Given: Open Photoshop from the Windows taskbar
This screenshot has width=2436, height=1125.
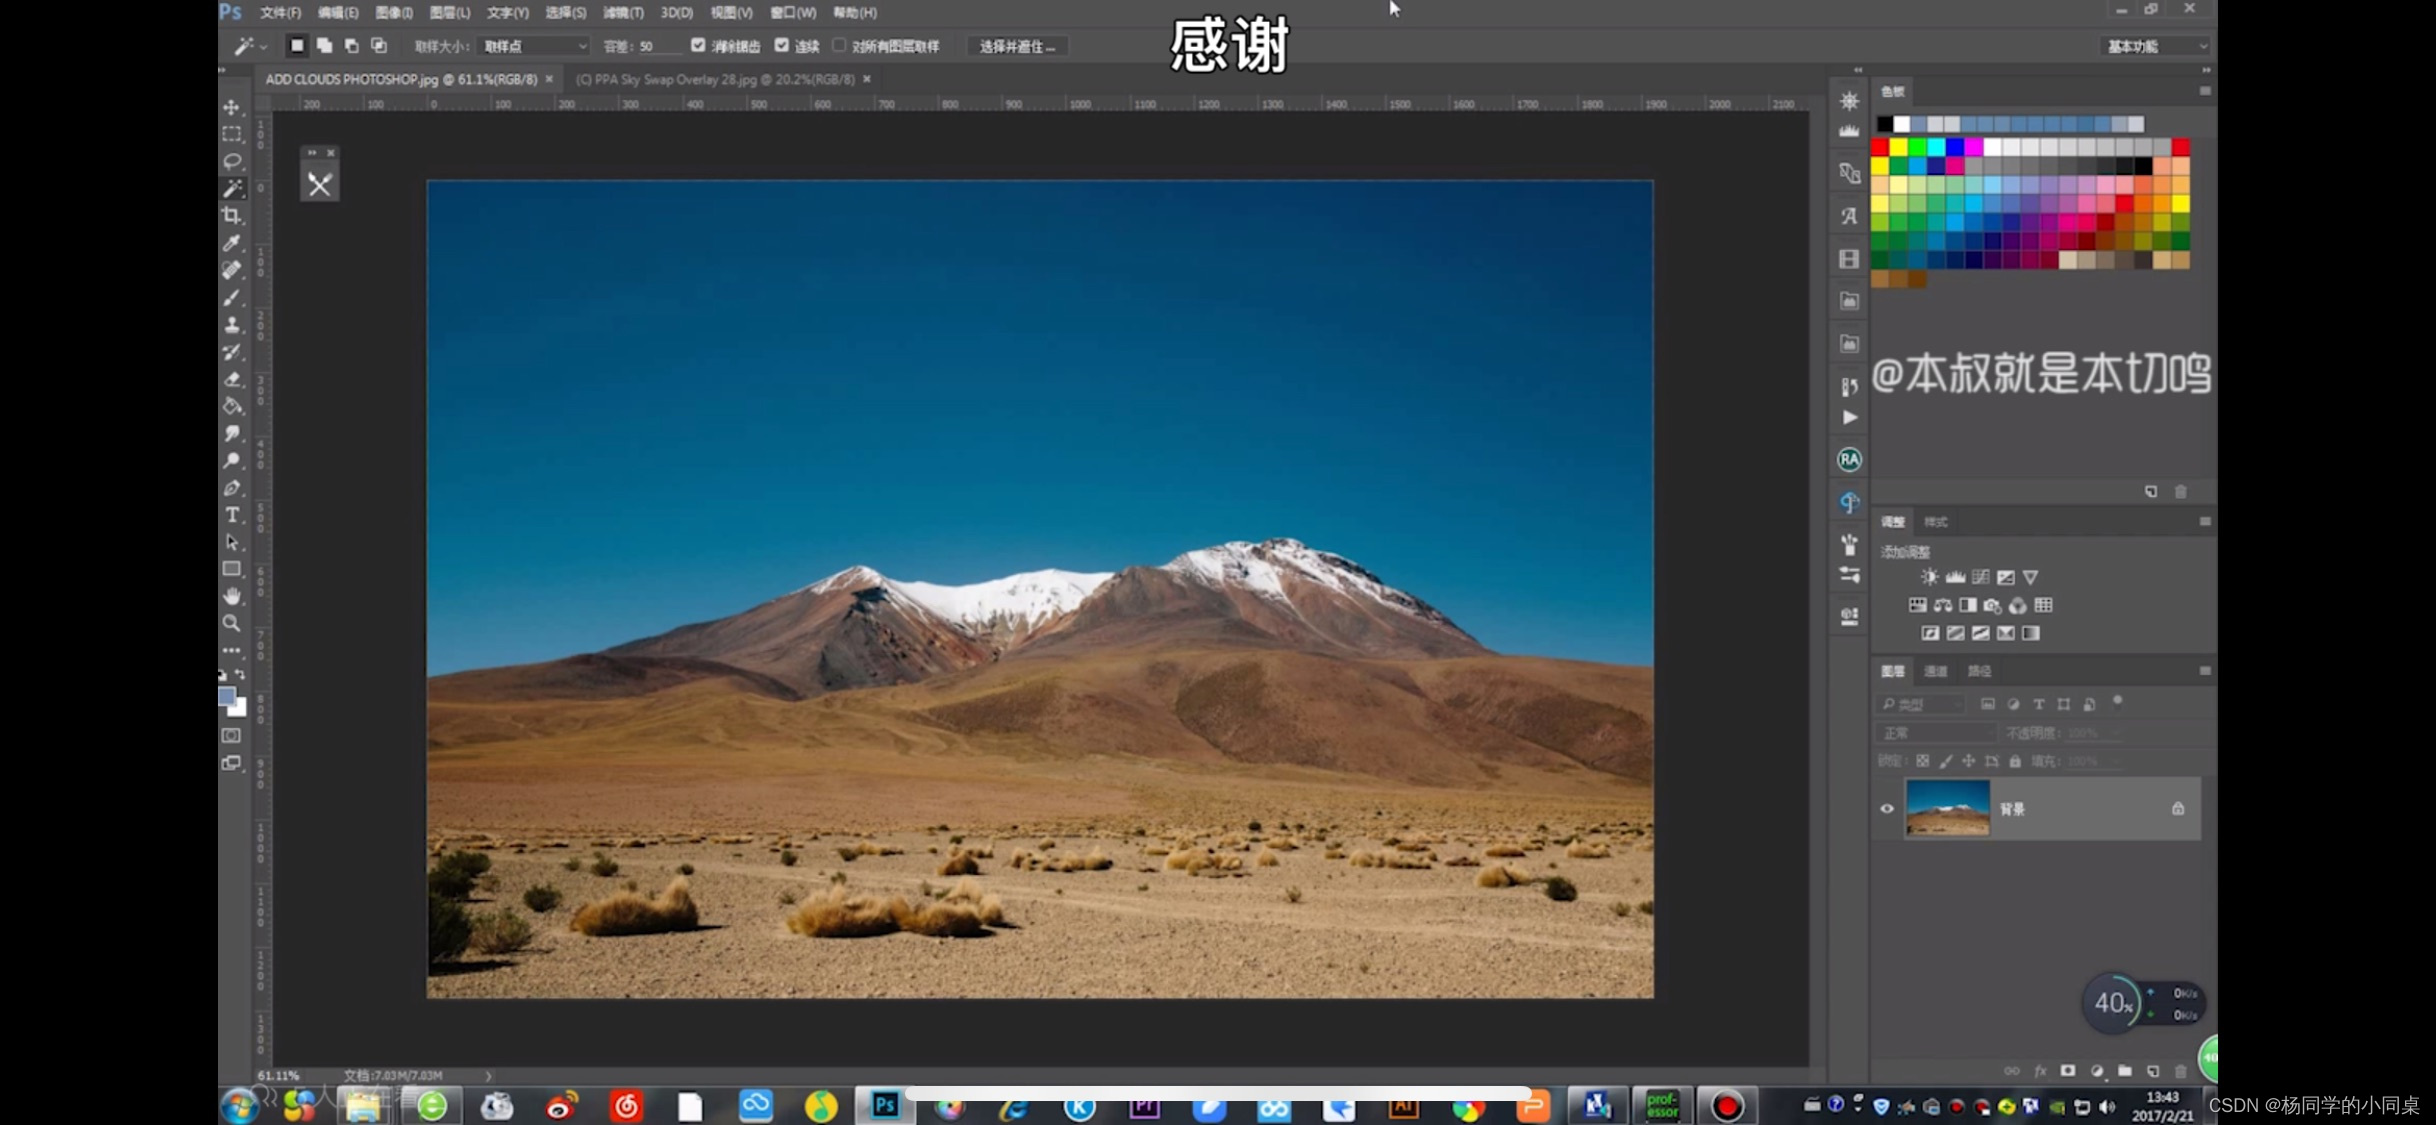Looking at the screenshot, I should tap(885, 1105).
